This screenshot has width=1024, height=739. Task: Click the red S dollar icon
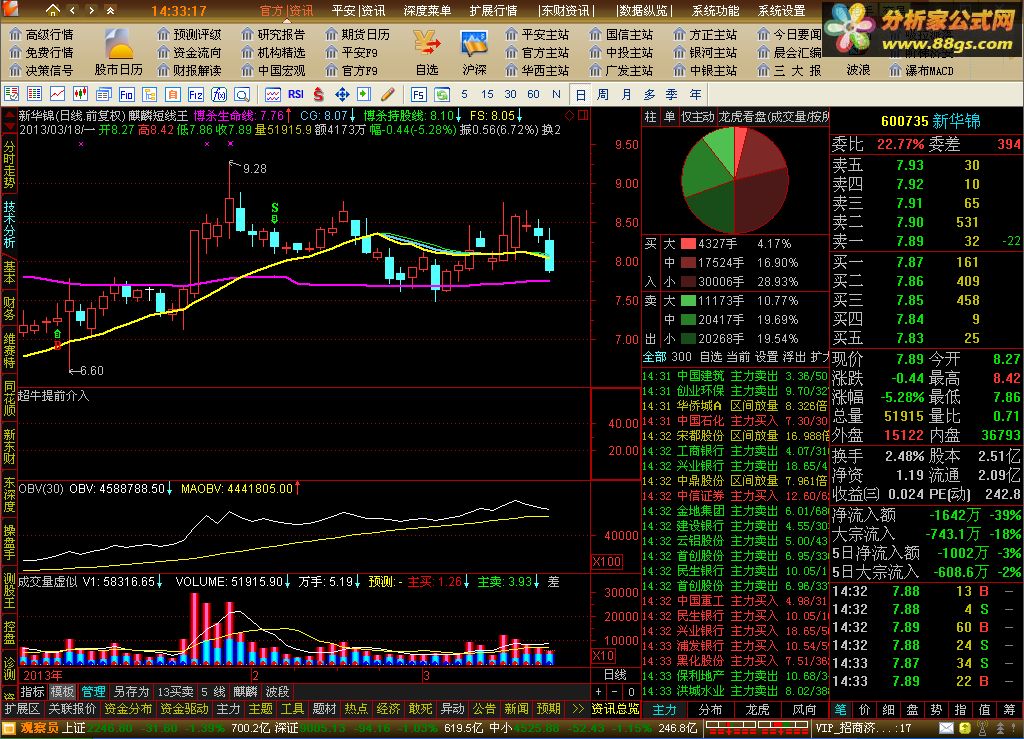click(318, 94)
